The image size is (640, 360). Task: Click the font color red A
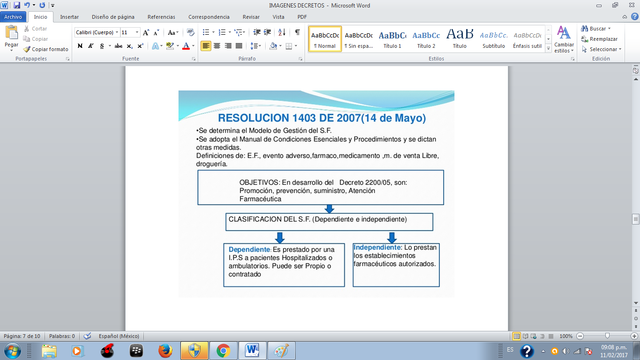186,46
